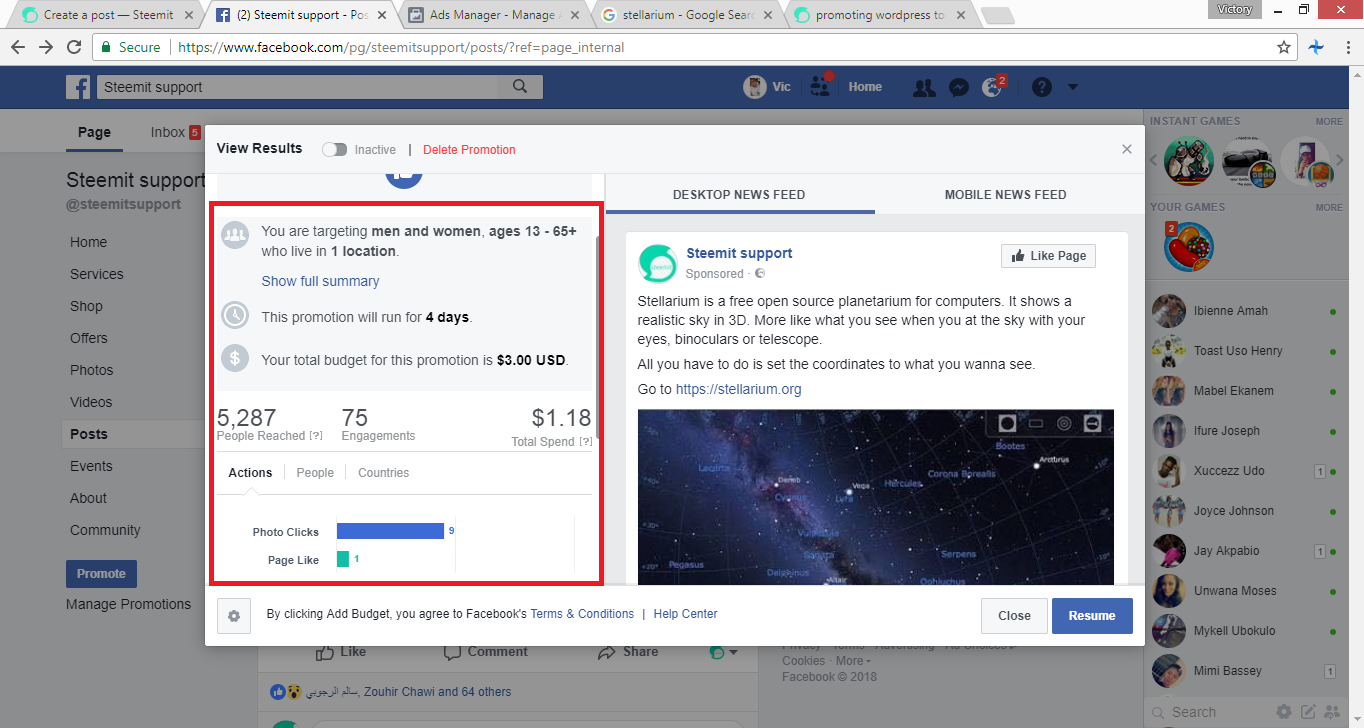Click Steemit support avatar in ad preview
This screenshot has height=728, width=1364.
(x=658, y=263)
